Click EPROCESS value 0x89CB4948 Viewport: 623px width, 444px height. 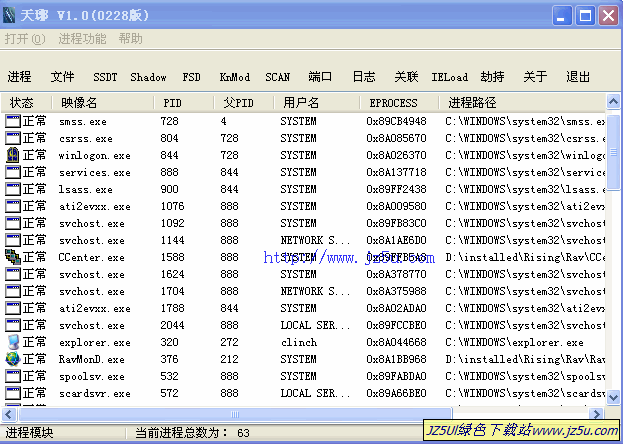[x=396, y=121]
